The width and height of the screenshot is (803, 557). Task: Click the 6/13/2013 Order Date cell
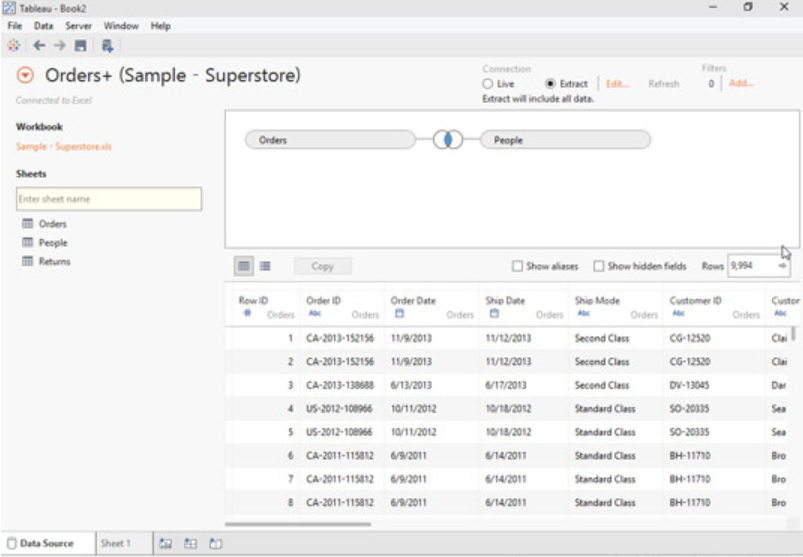coord(411,385)
